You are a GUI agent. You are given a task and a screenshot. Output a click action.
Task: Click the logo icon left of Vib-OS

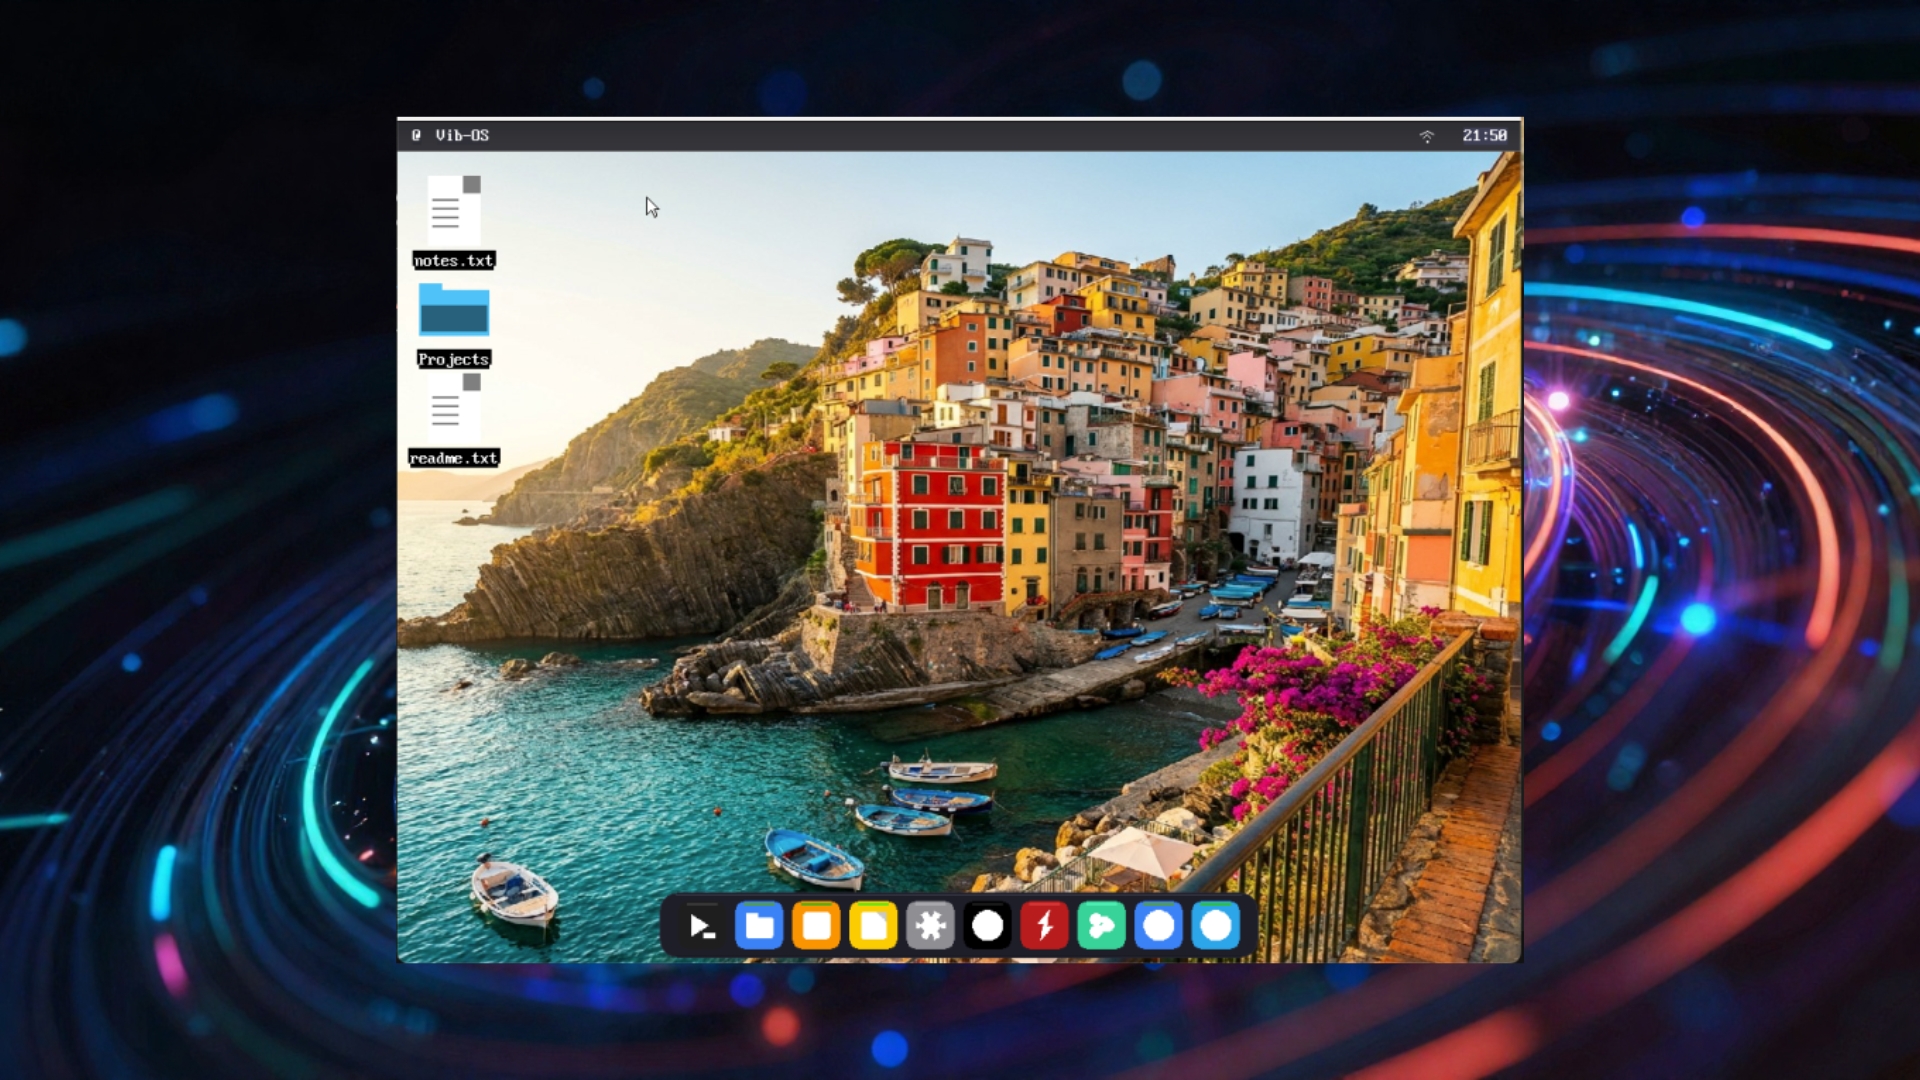tap(416, 135)
